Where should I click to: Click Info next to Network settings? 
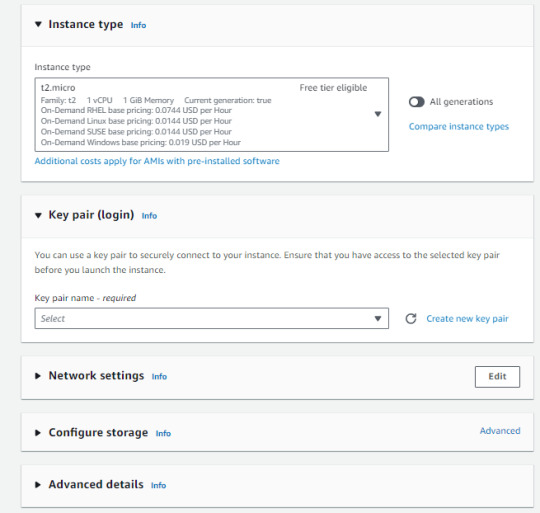pos(159,377)
